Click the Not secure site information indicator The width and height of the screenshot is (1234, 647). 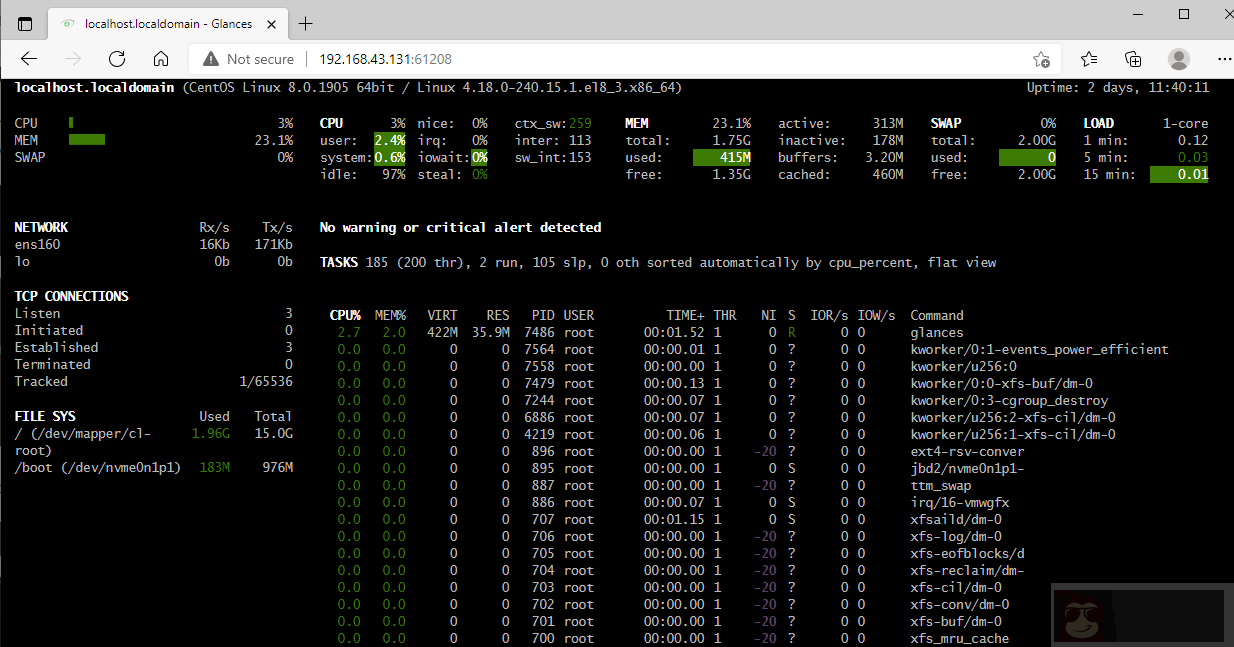pyautogui.click(x=248, y=59)
